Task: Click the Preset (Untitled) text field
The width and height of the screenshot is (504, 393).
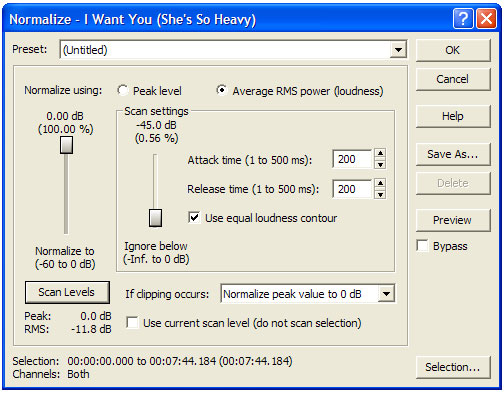Action: point(225,50)
